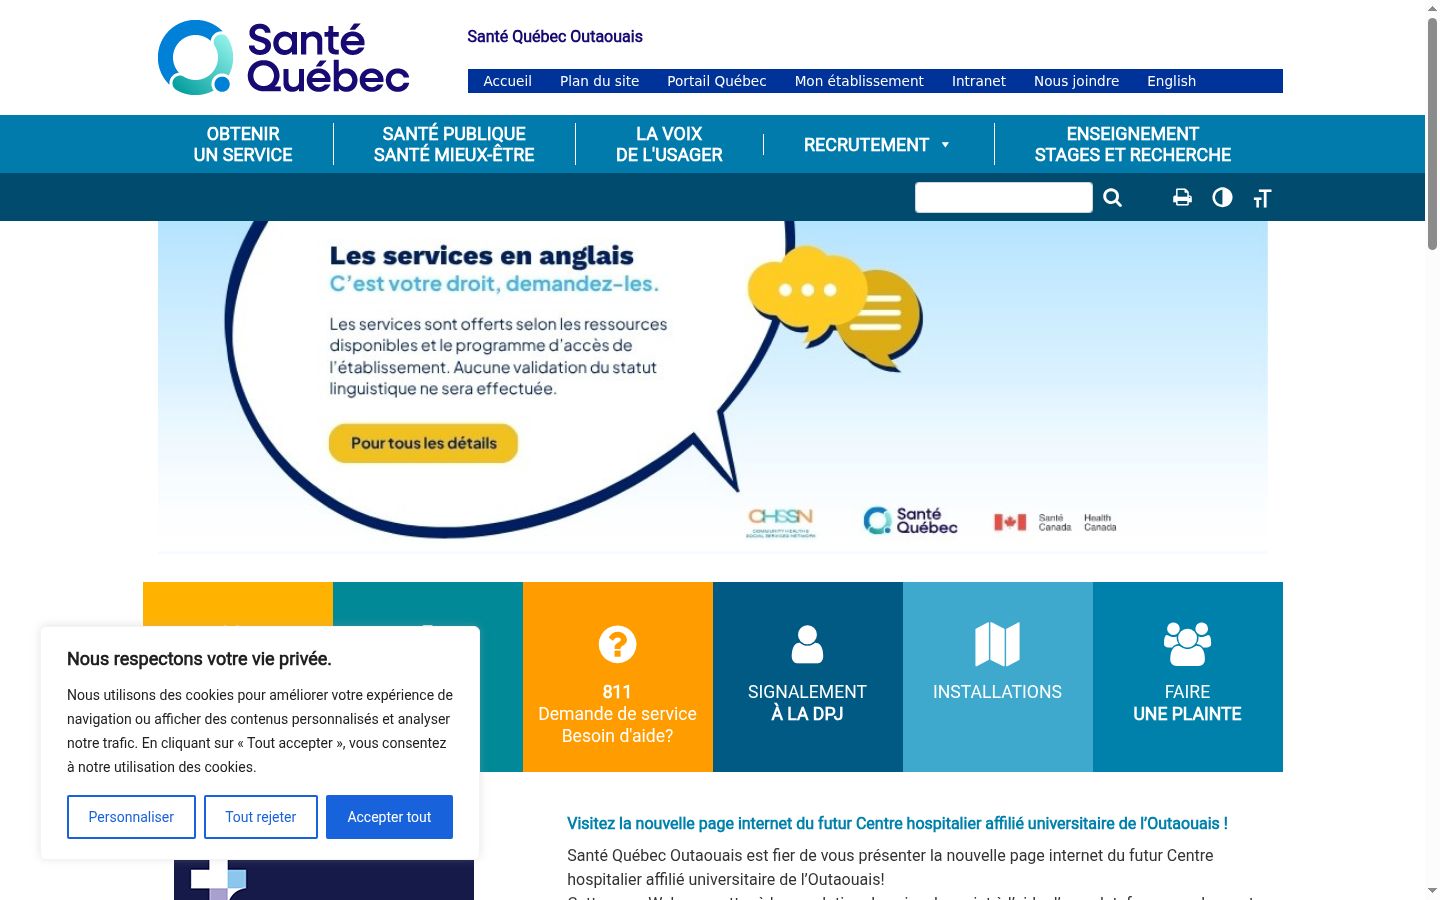Click the Santé Québec logo
The image size is (1440, 900).
tap(284, 58)
